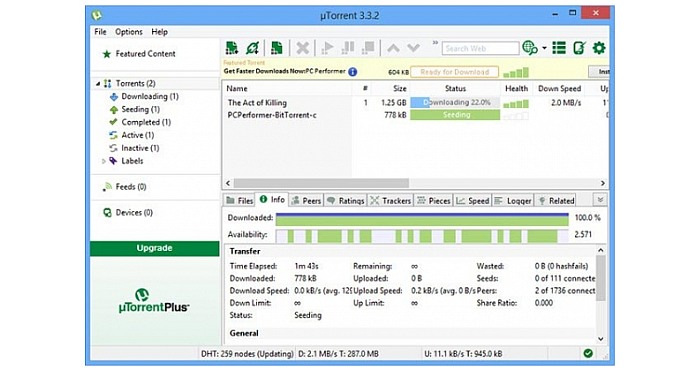Sort by Size column header
The height and width of the screenshot is (370, 700).
(x=400, y=89)
